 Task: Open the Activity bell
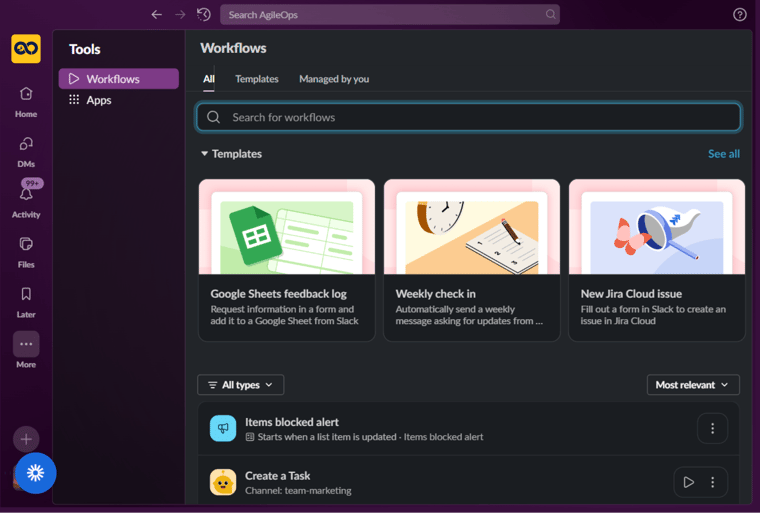26,200
